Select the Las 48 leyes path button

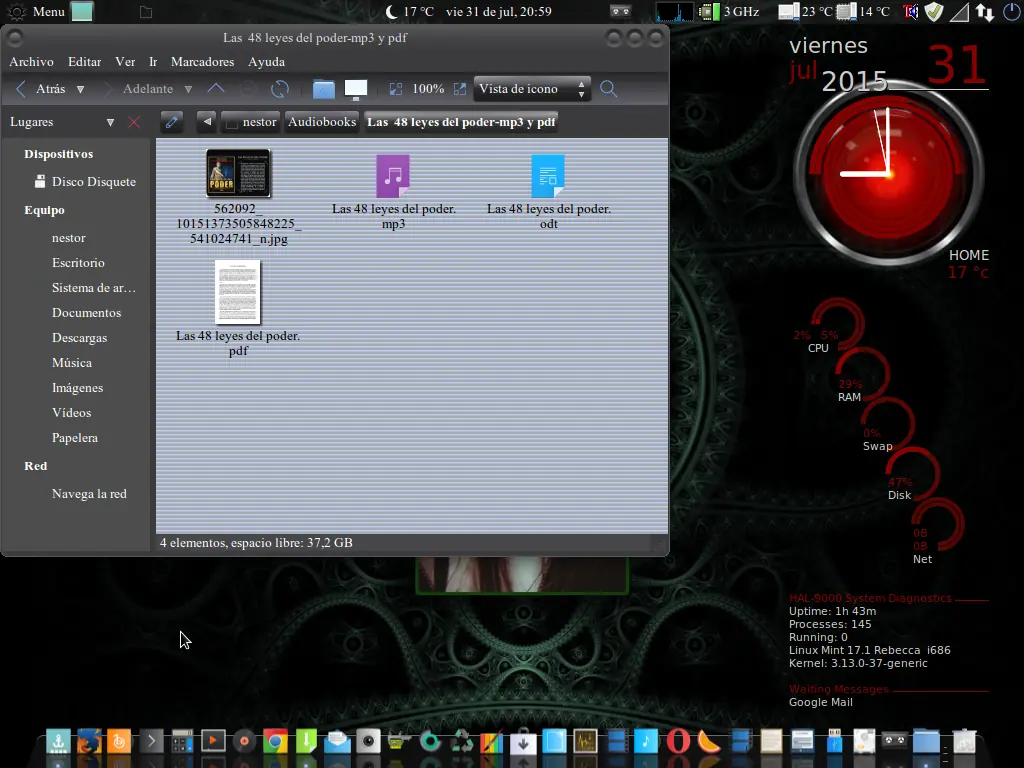(x=461, y=122)
